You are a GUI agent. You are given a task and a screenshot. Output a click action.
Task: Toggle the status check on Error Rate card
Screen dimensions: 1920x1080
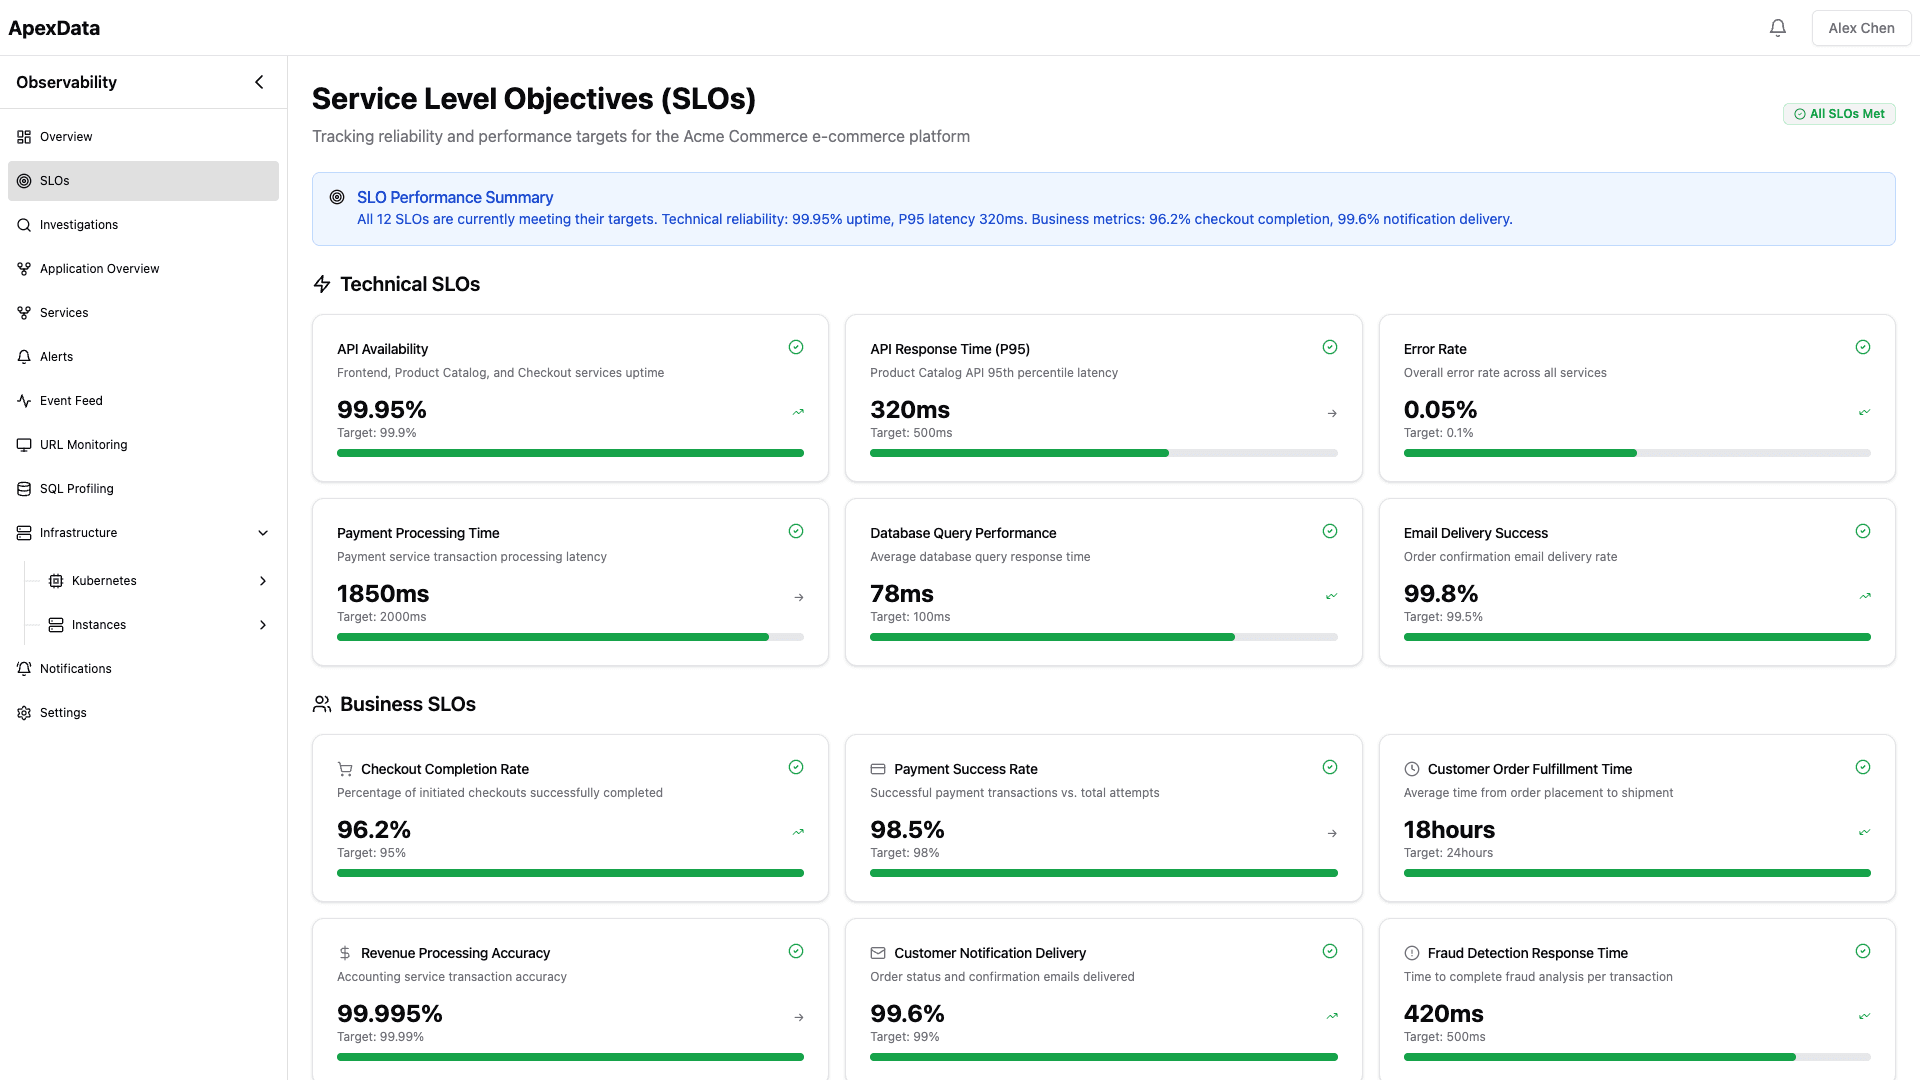pyautogui.click(x=1863, y=347)
